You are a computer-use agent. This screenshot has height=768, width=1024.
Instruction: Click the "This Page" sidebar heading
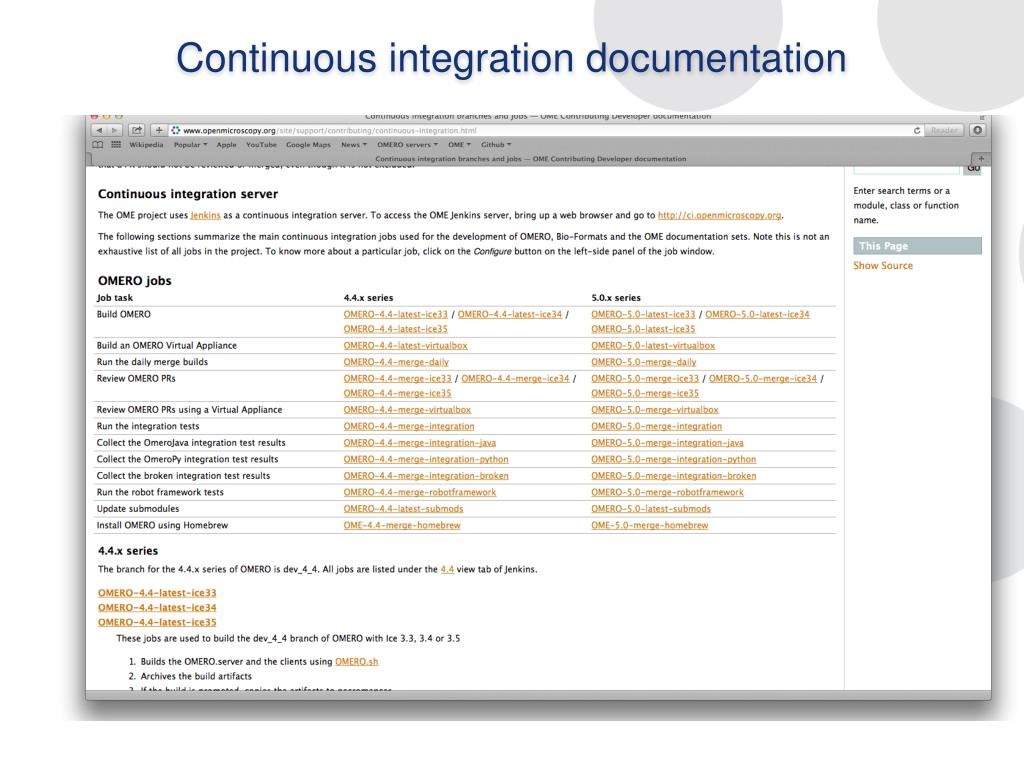click(917, 246)
